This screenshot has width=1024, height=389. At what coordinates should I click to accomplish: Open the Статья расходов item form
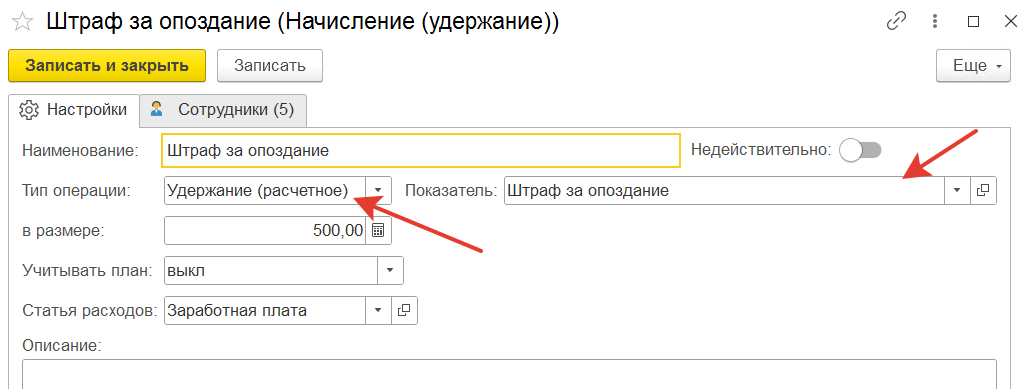pyautogui.click(x=404, y=311)
